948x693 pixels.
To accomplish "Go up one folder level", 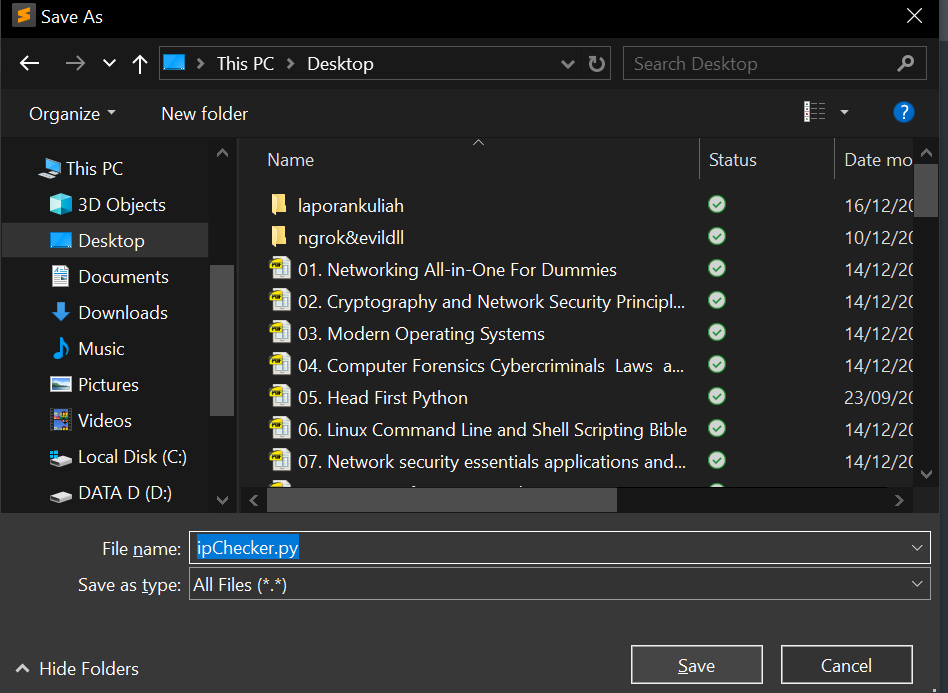I will tap(139, 63).
